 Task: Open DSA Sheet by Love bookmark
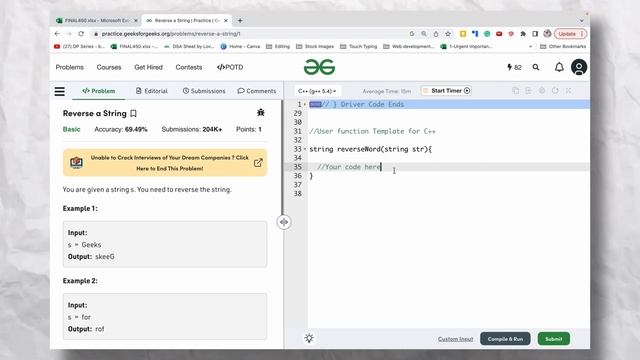tap(189, 47)
